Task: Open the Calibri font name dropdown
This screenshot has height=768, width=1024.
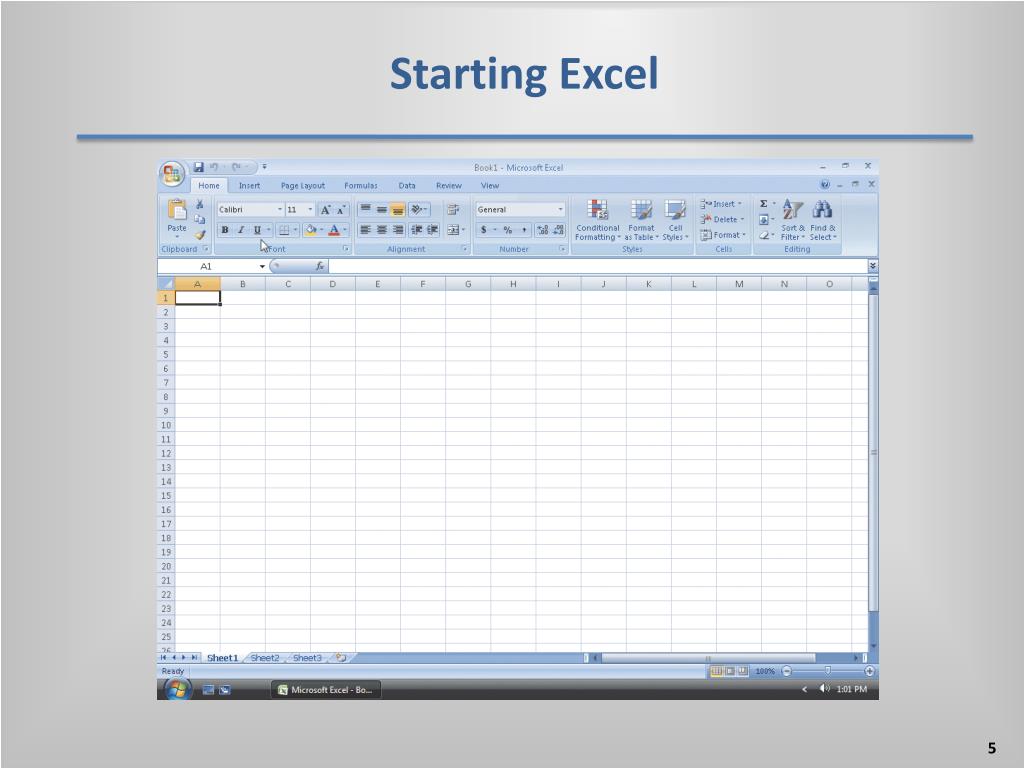Action: click(x=280, y=210)
